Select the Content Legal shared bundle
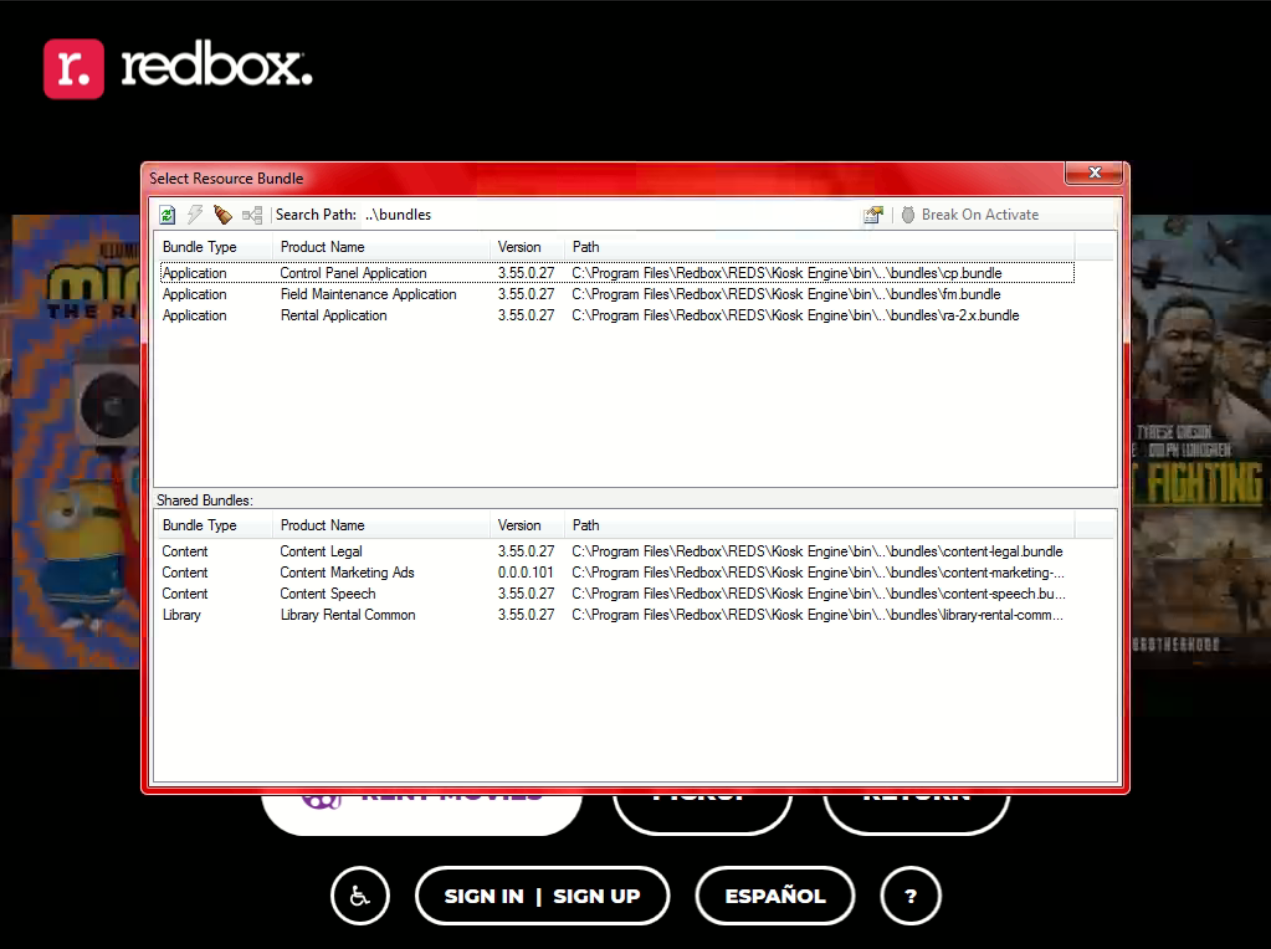 coord(616,551)
